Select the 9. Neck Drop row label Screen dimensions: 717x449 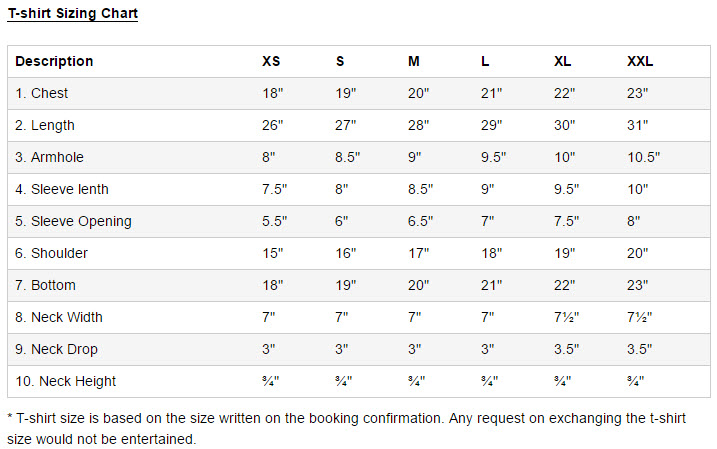point(56,349)
